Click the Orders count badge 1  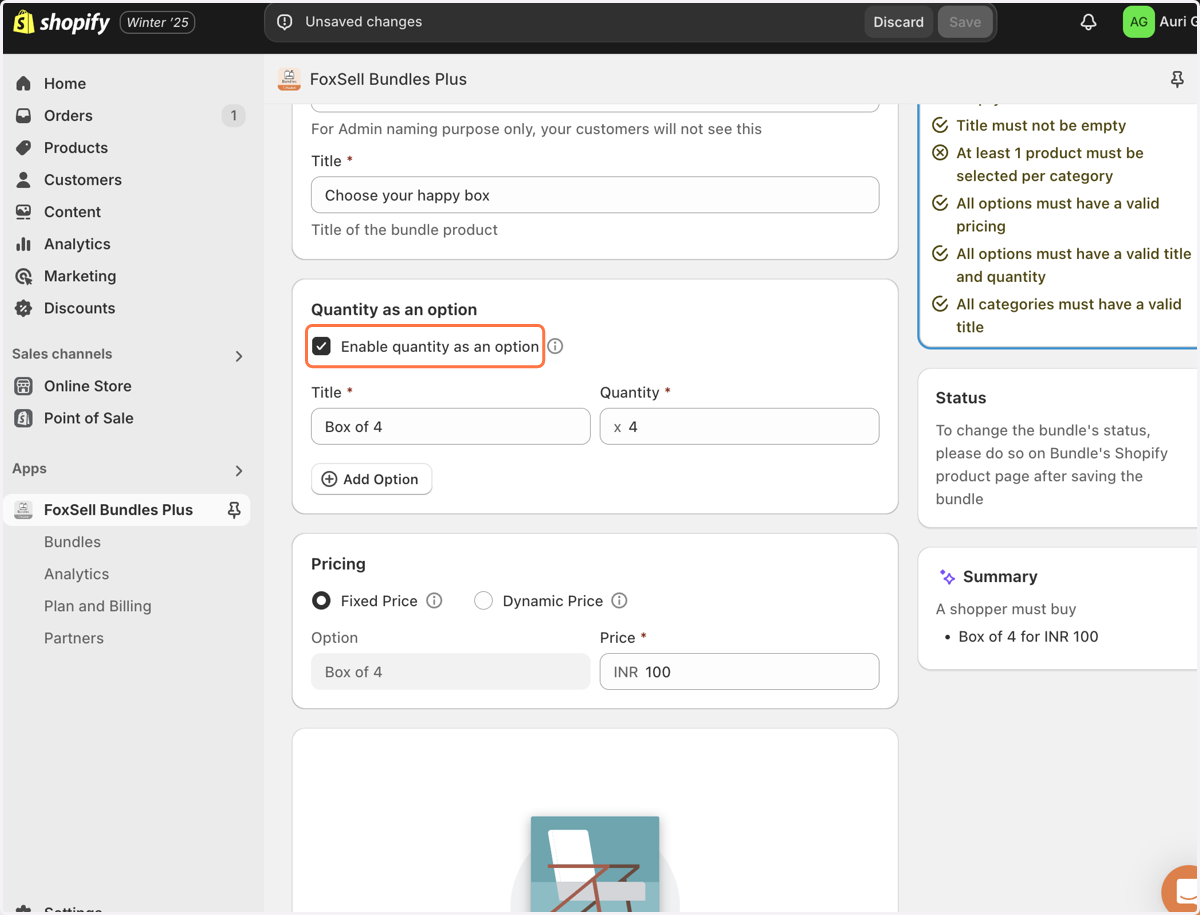coord(233,116)
